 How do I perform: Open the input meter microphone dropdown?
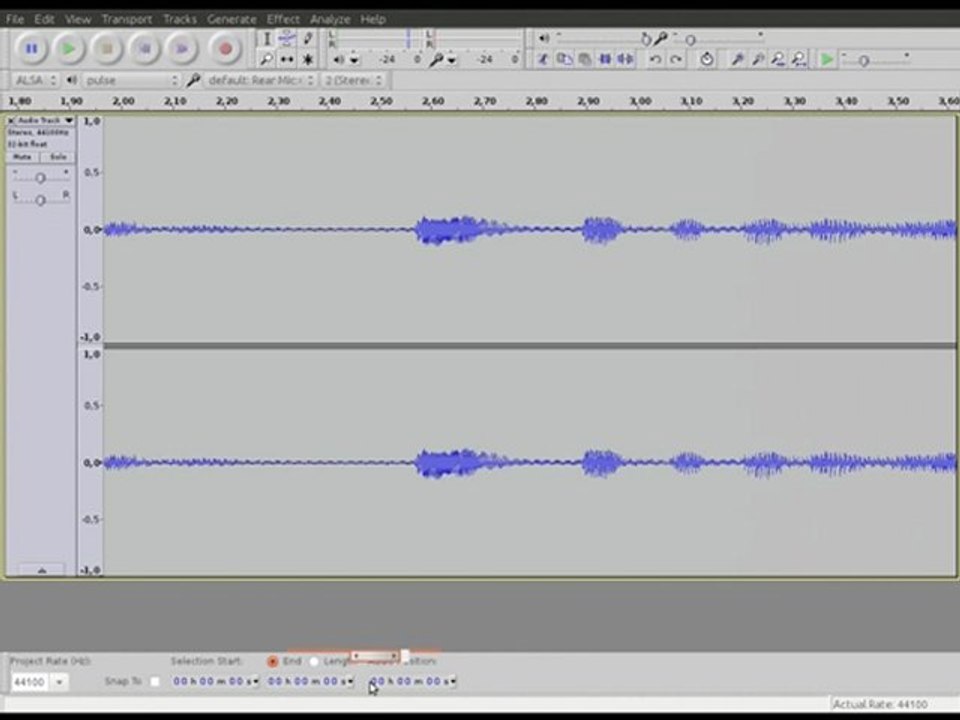pyautogui.click(x=451, y=60)
